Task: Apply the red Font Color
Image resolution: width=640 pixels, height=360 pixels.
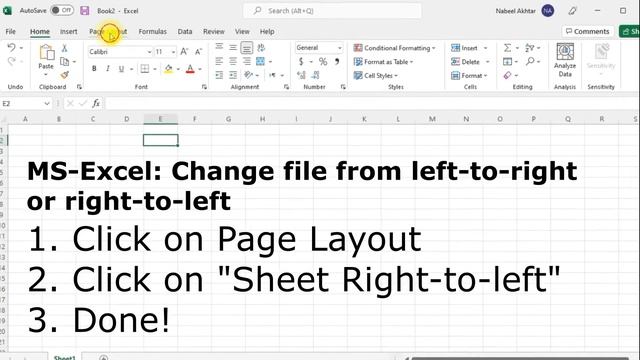Action: point(190,69)
